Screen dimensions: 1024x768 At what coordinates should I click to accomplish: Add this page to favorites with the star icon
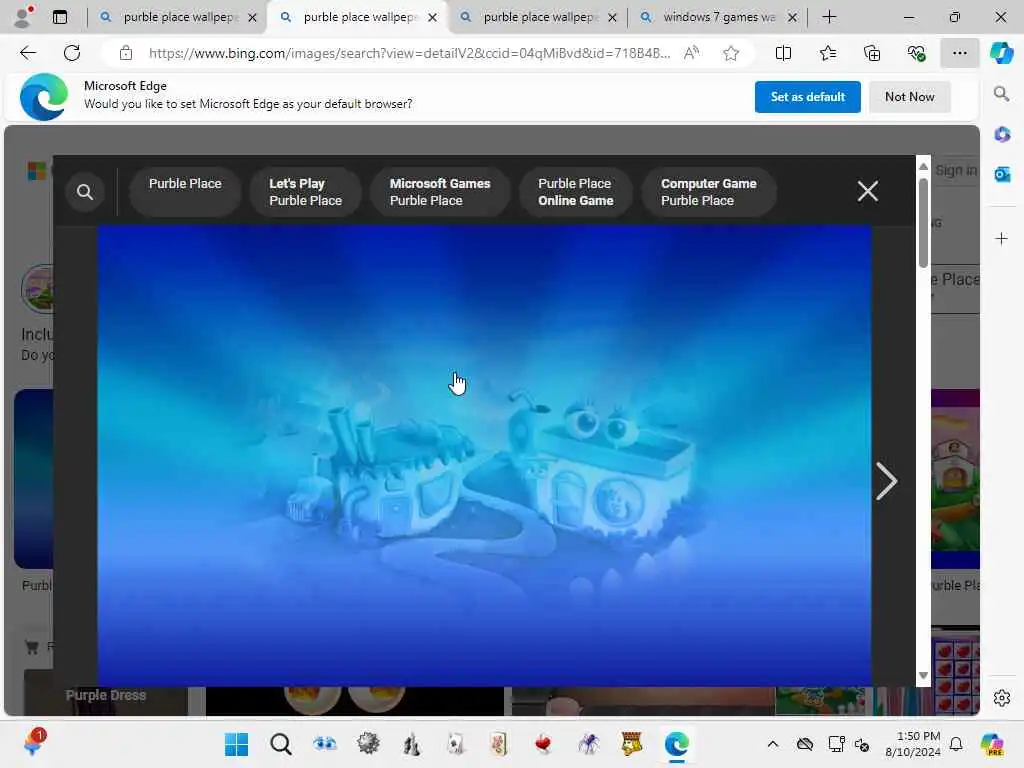(x=731, y=54)
